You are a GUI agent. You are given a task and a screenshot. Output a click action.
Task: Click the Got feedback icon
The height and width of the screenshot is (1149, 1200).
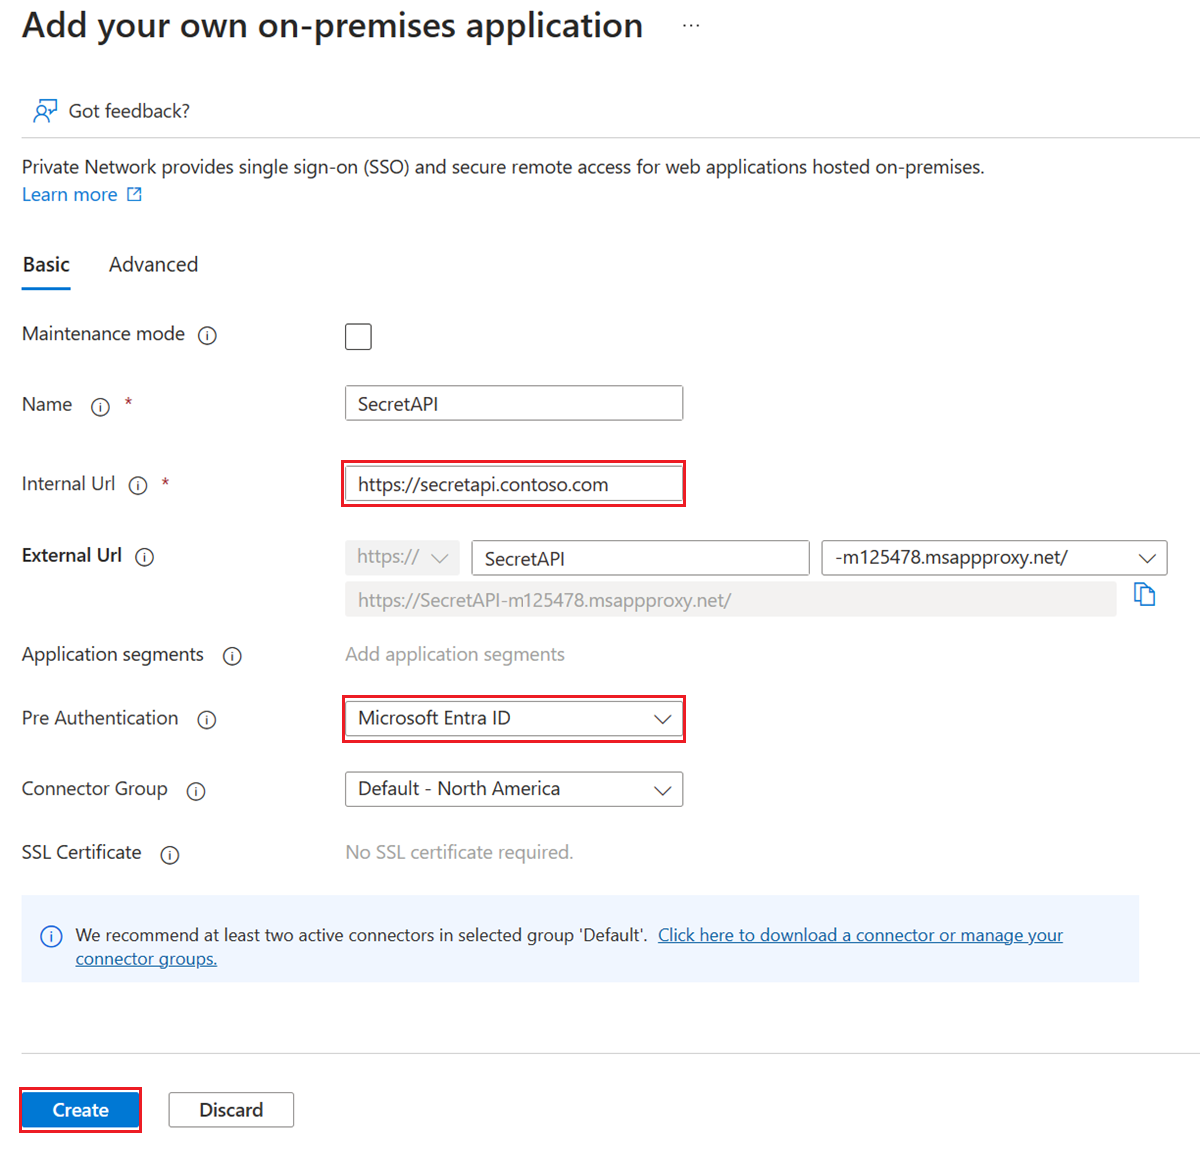click(45, 110)
